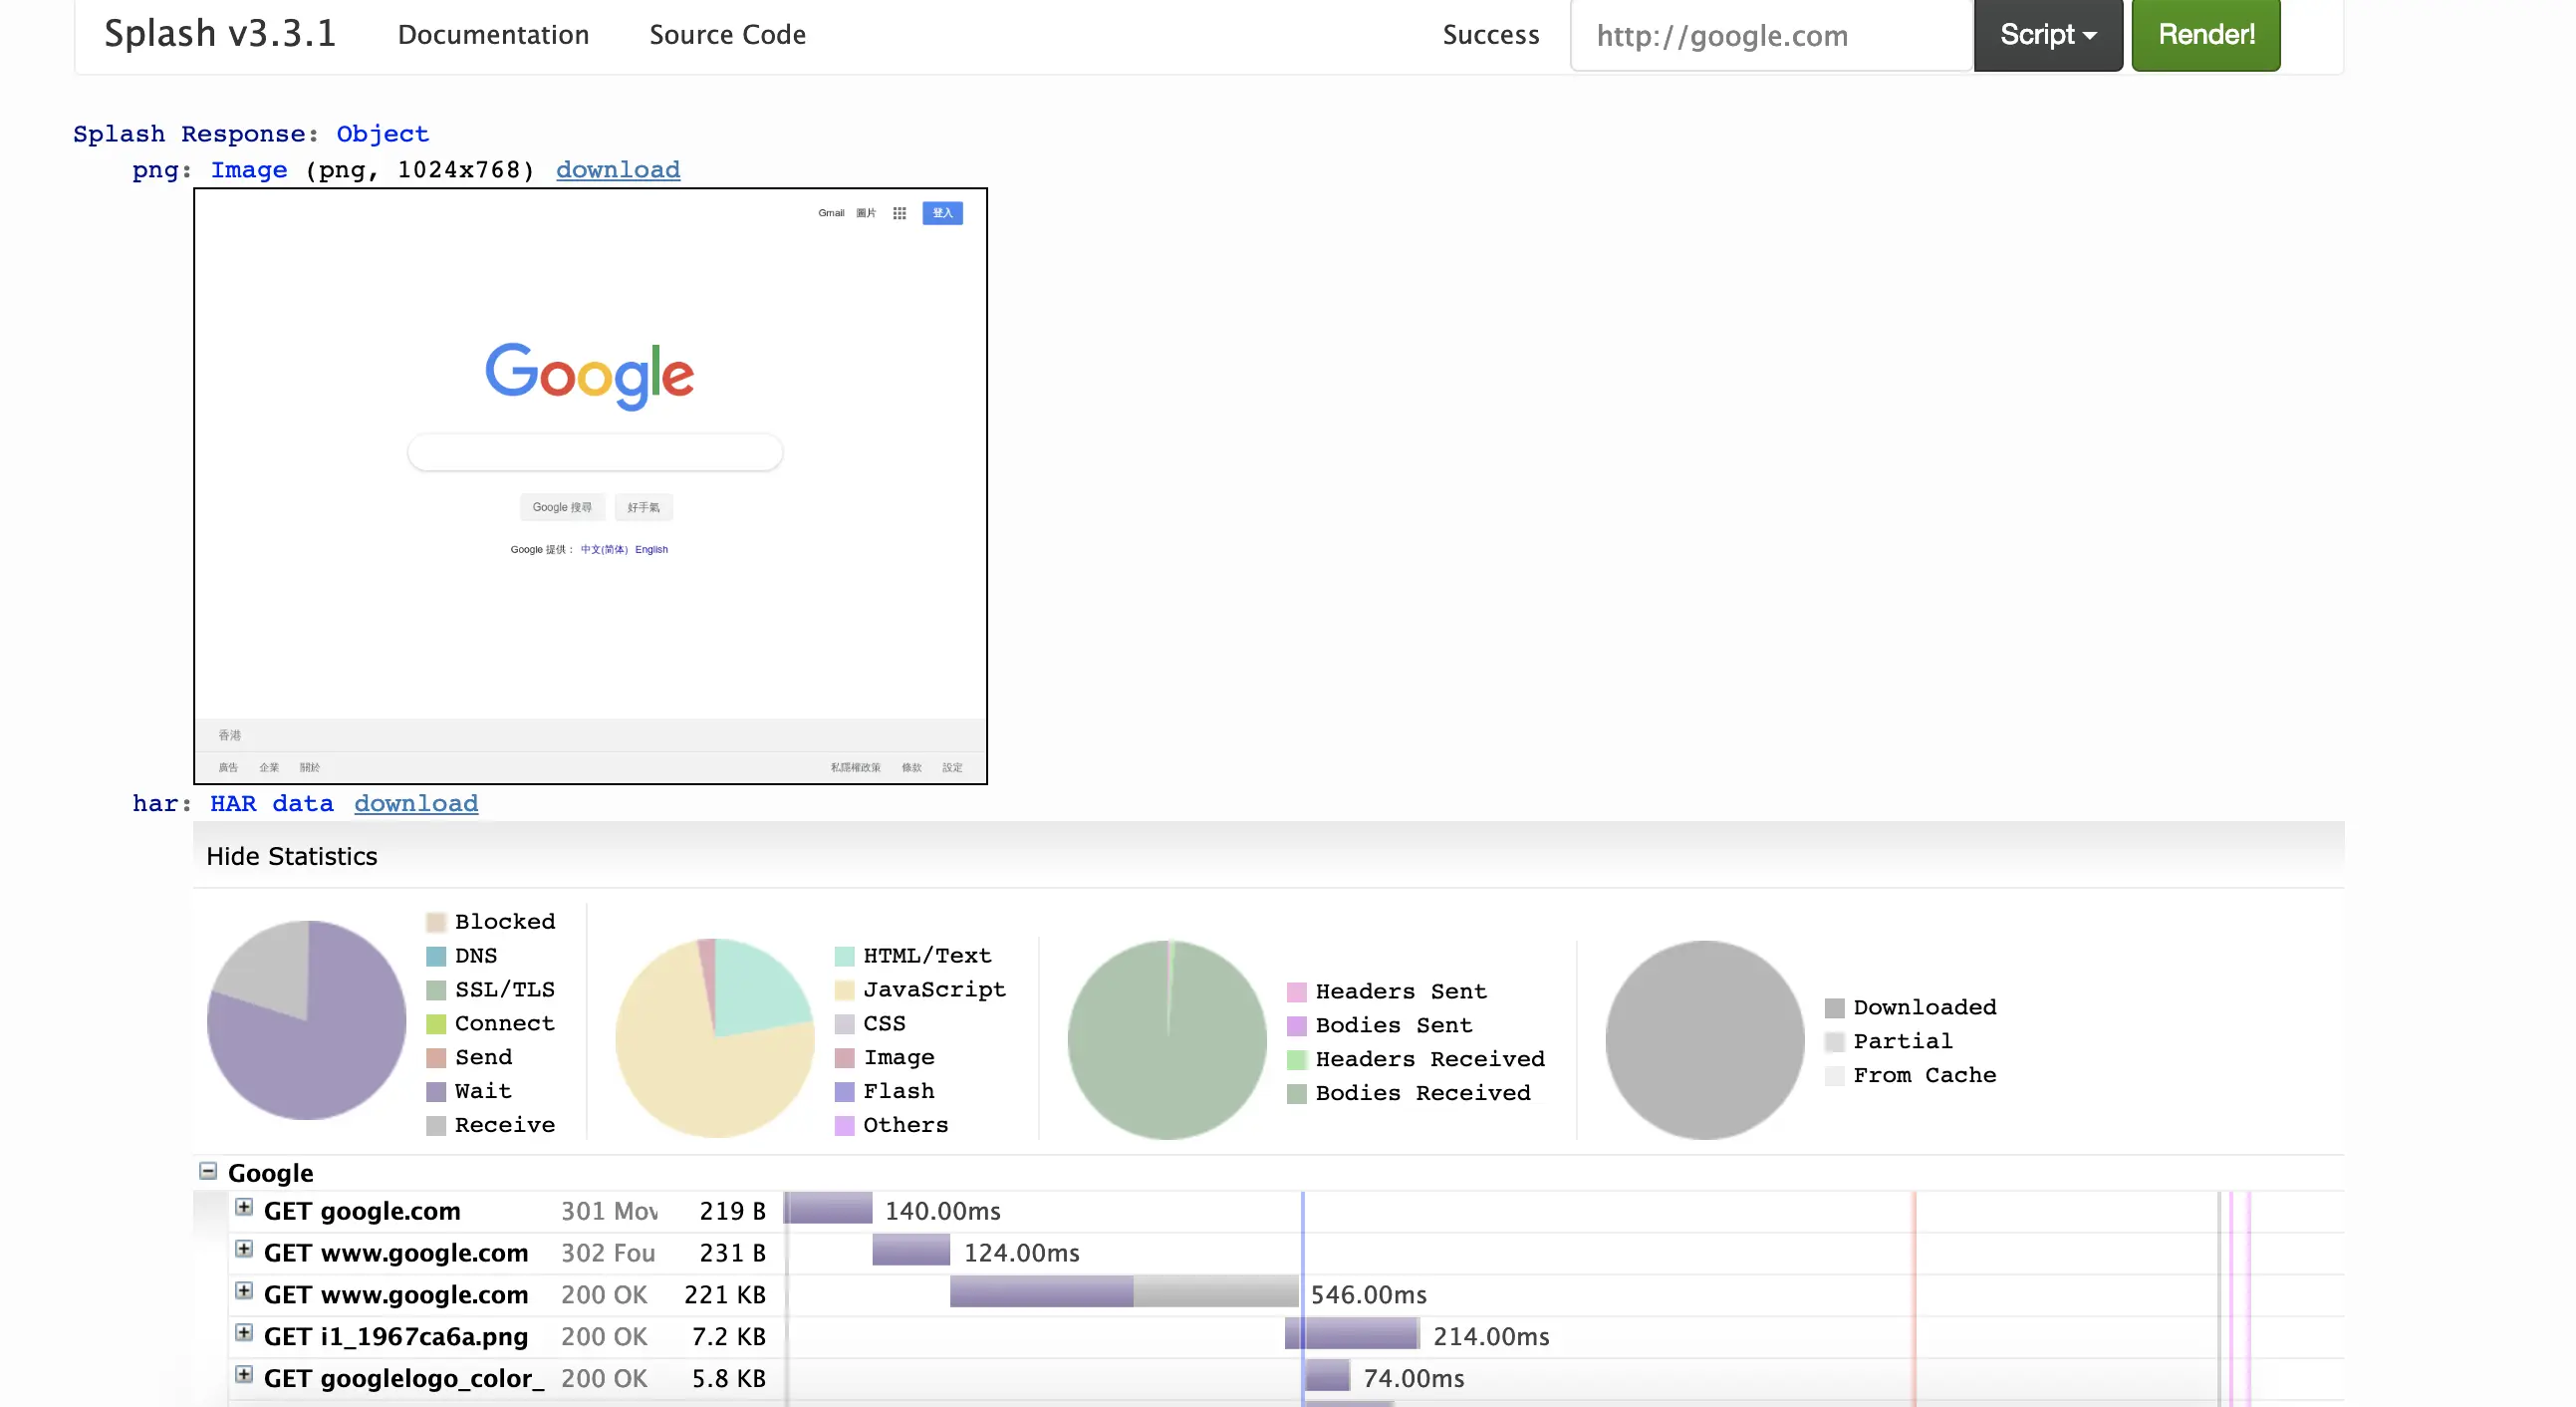
Task: Expand the googlelogo_color request row
Action: pyautogui.click(x=243, y=1375)
